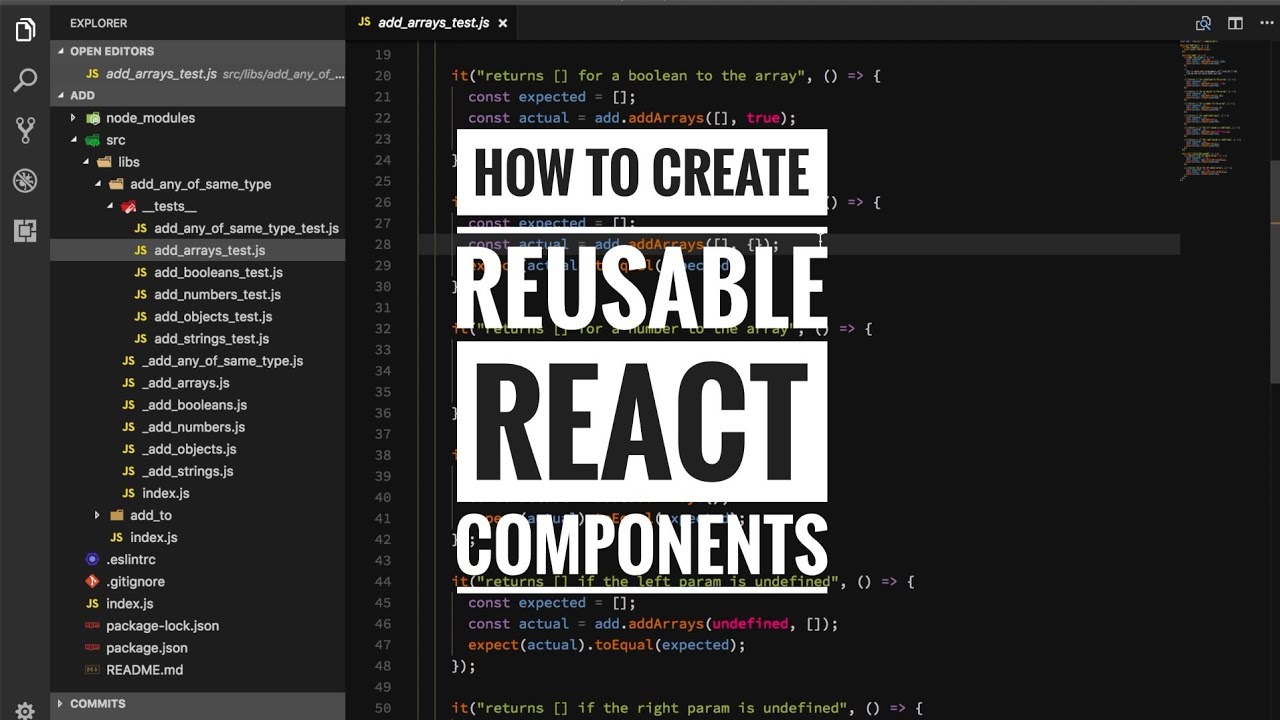Image resolution: width=1280 pixels, height=720 pixels.
Task: Collapse the libs folder
Action: point(85,162)
